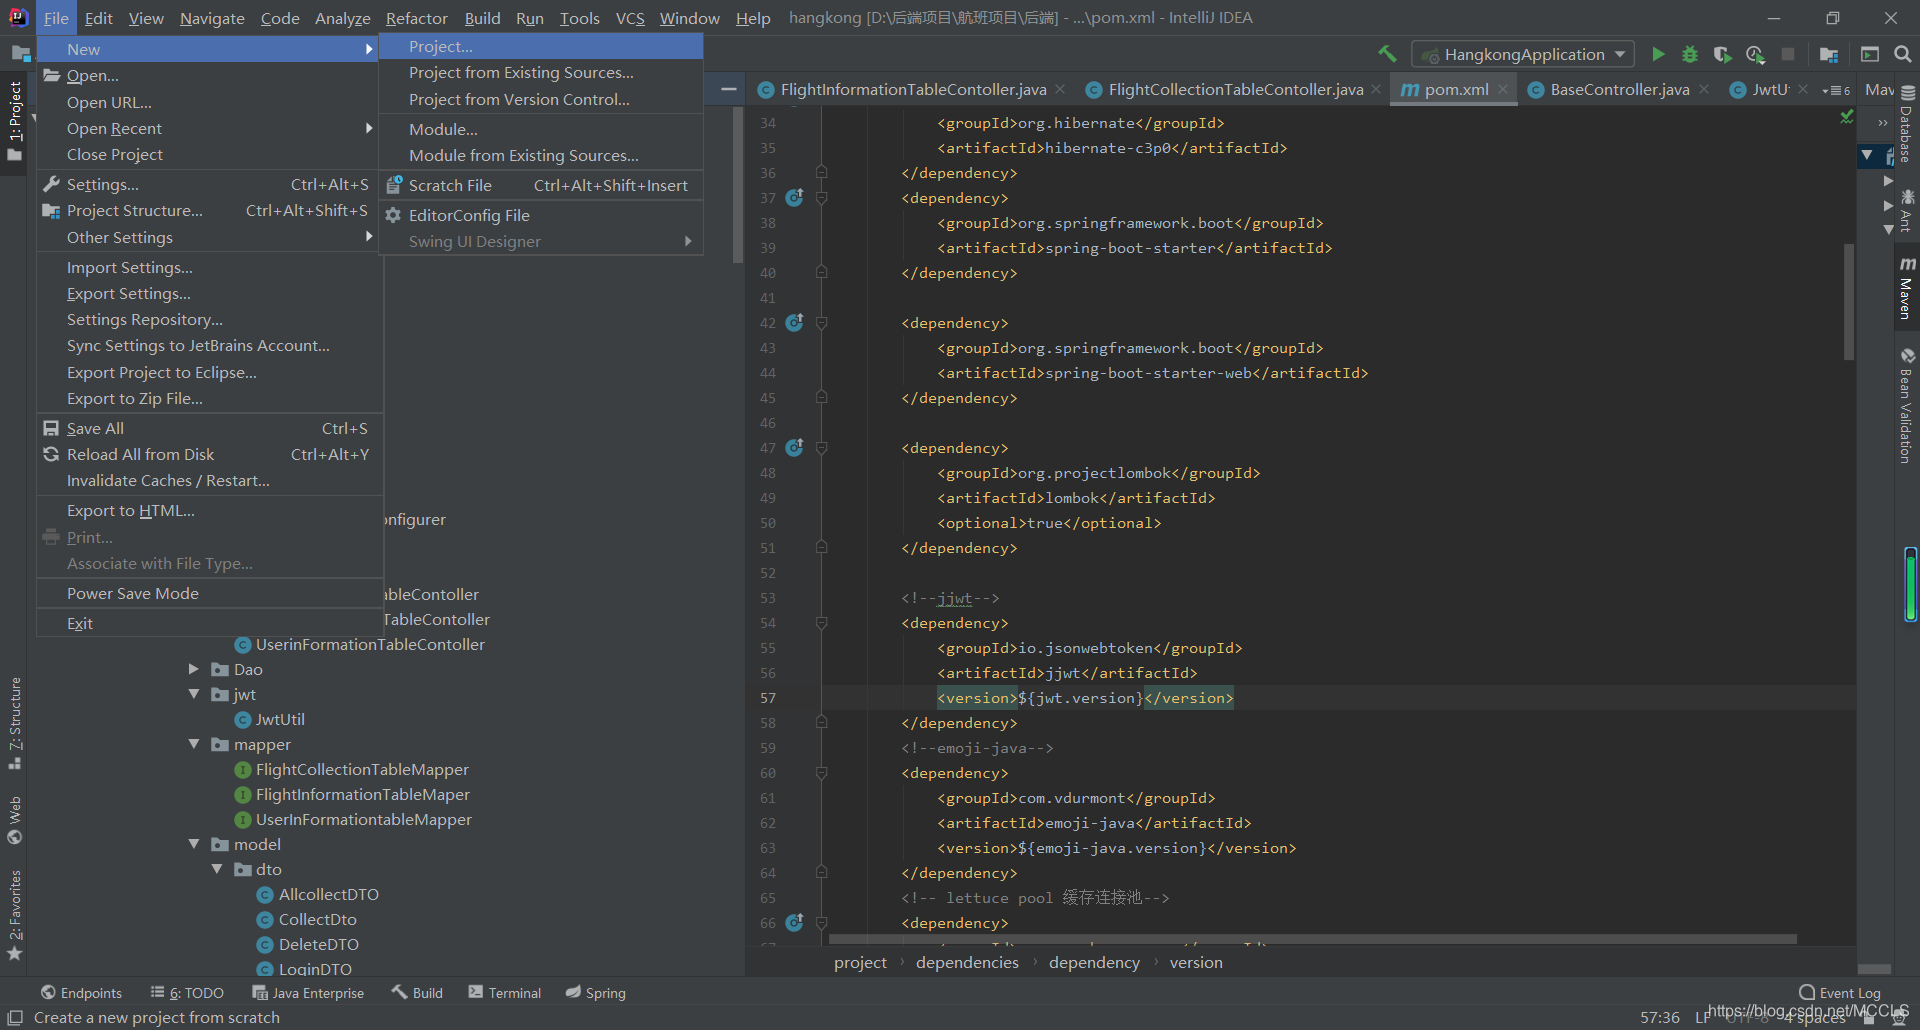Expand the Dao folder

pos(194,669)
